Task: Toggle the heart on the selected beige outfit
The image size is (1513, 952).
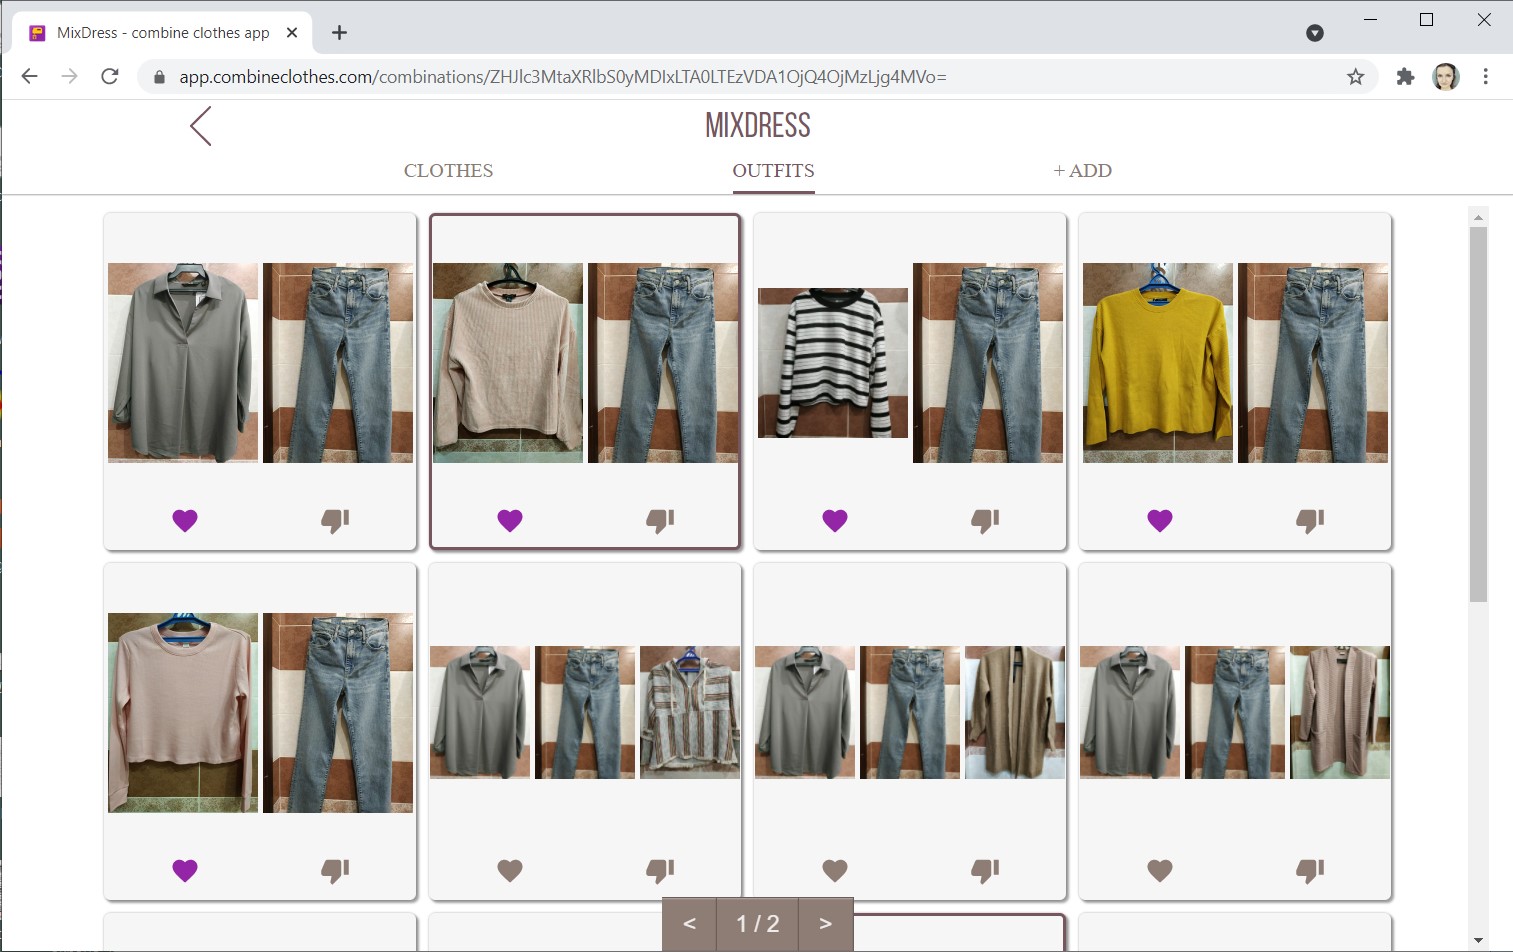Action: (x=510, y=520)
